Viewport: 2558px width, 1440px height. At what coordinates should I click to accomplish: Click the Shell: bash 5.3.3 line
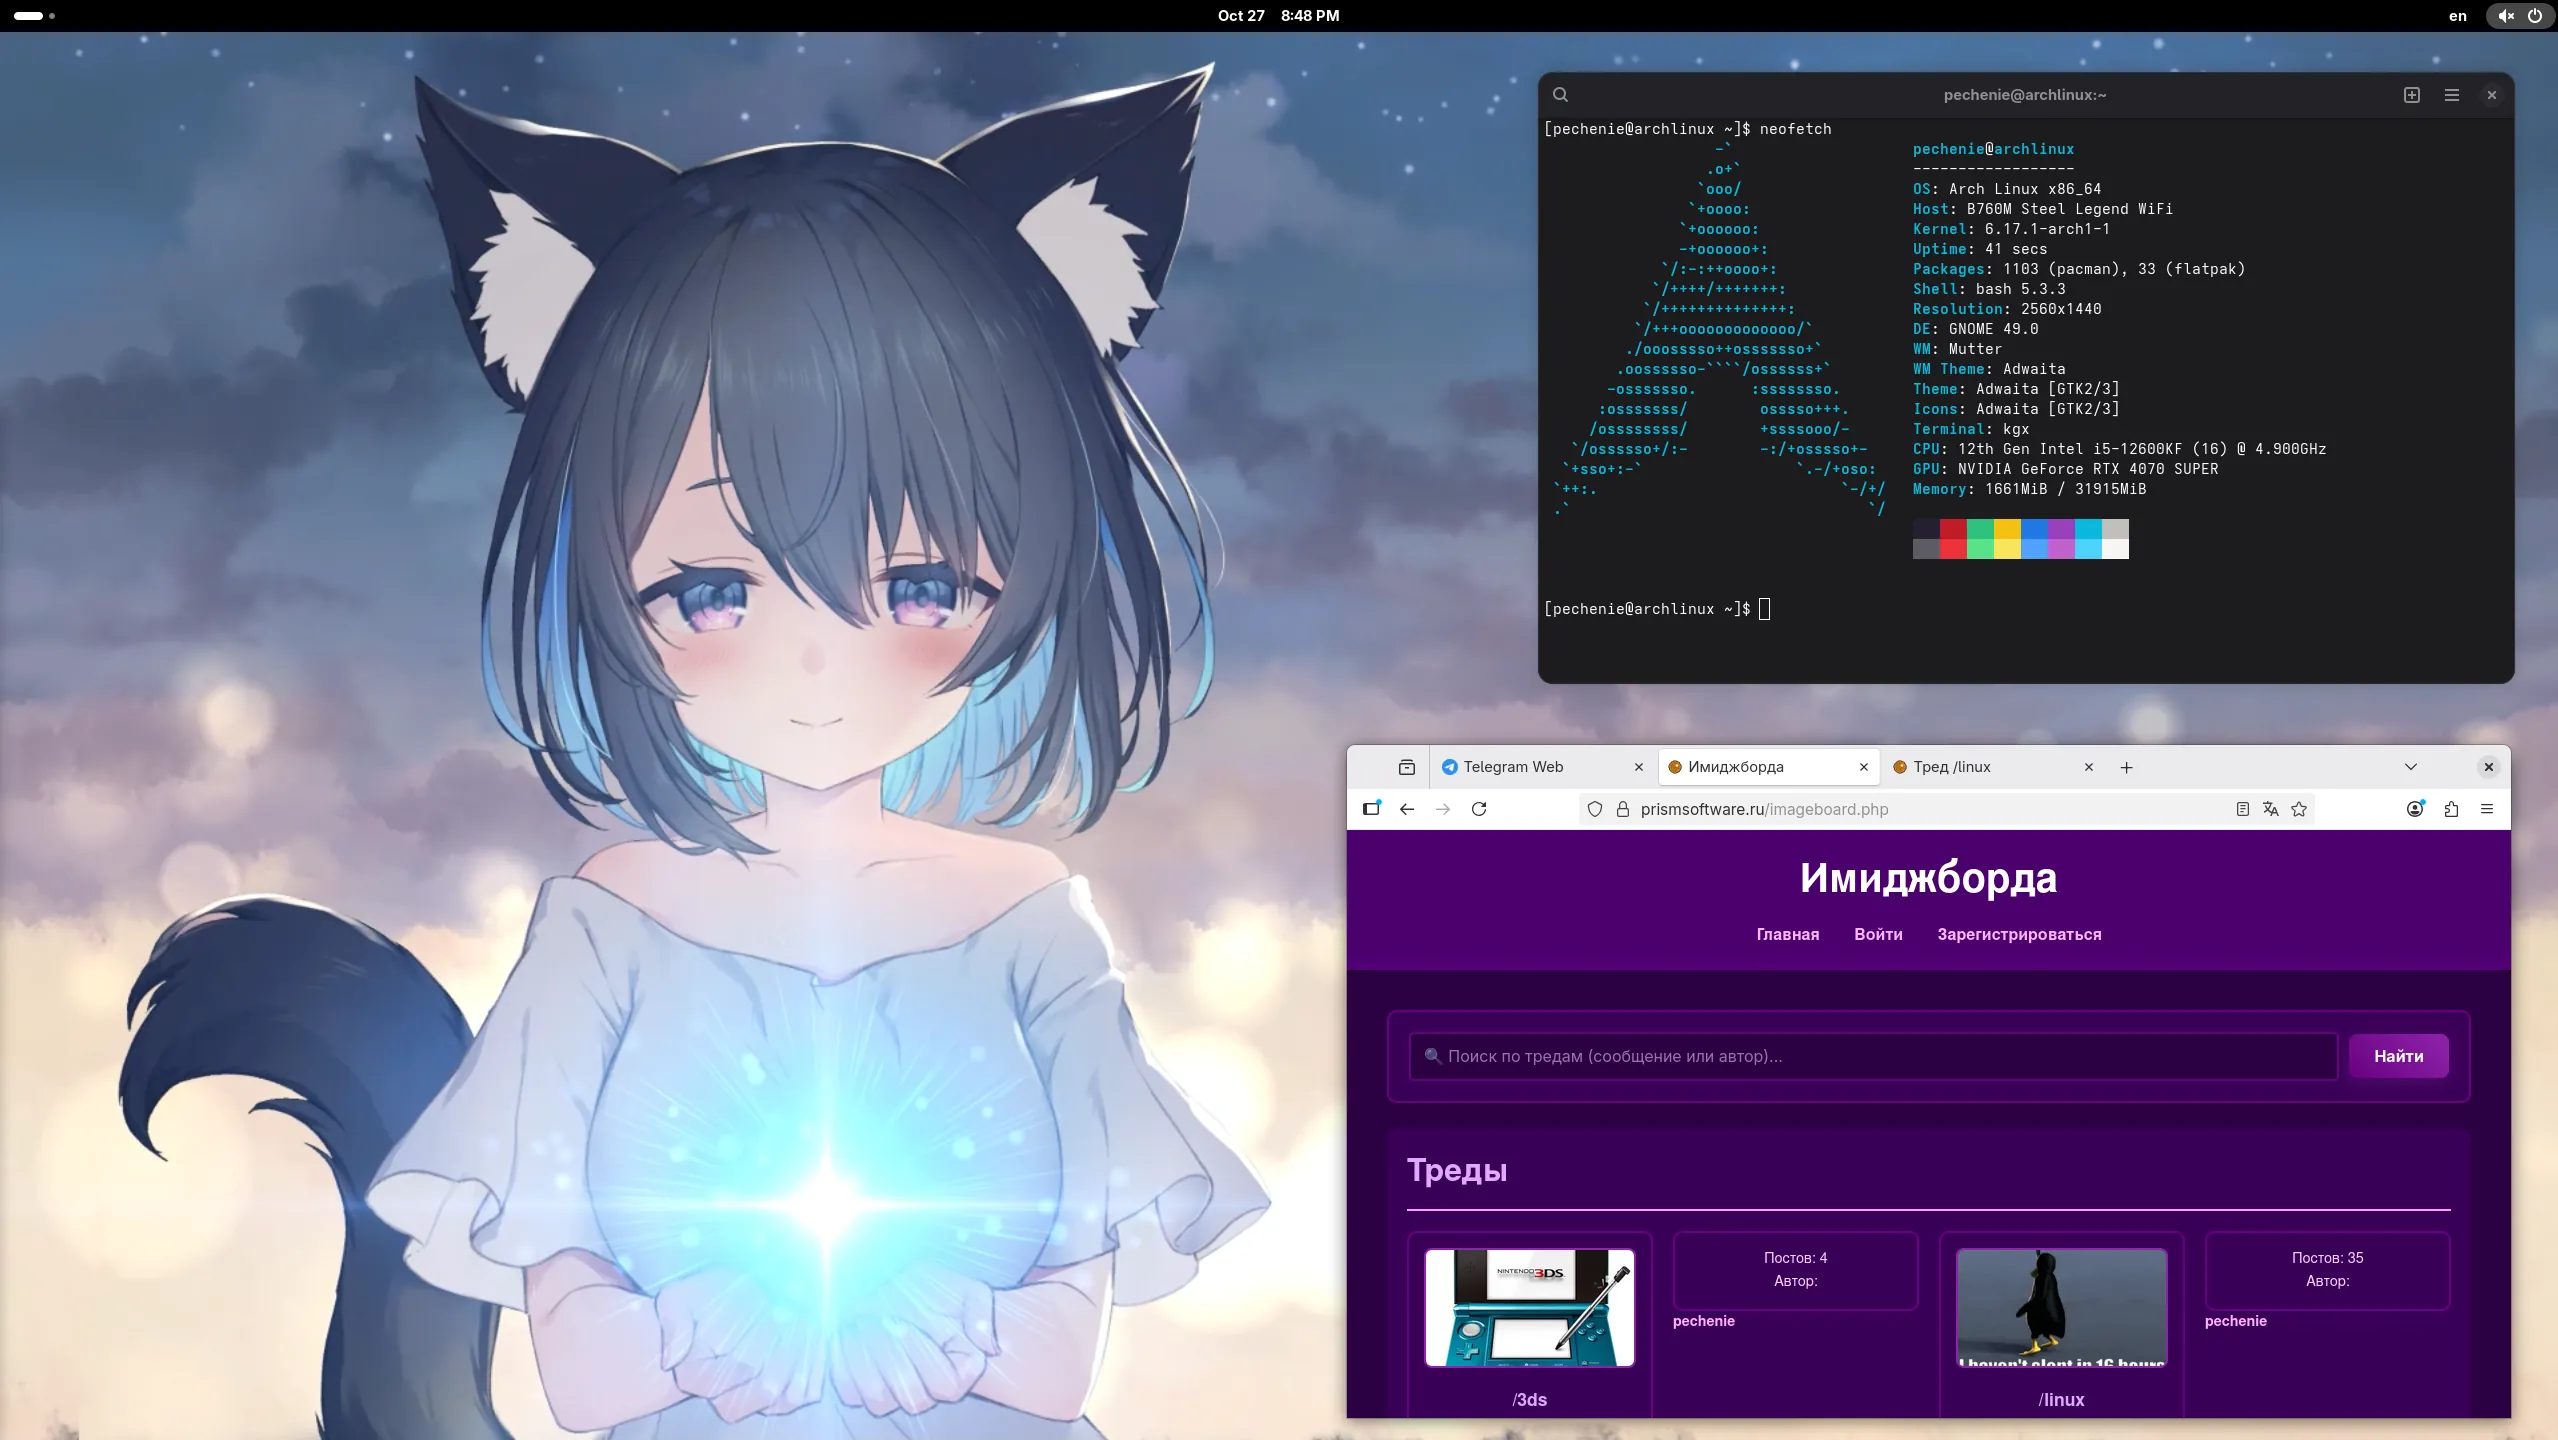(x=1989, y=289)
